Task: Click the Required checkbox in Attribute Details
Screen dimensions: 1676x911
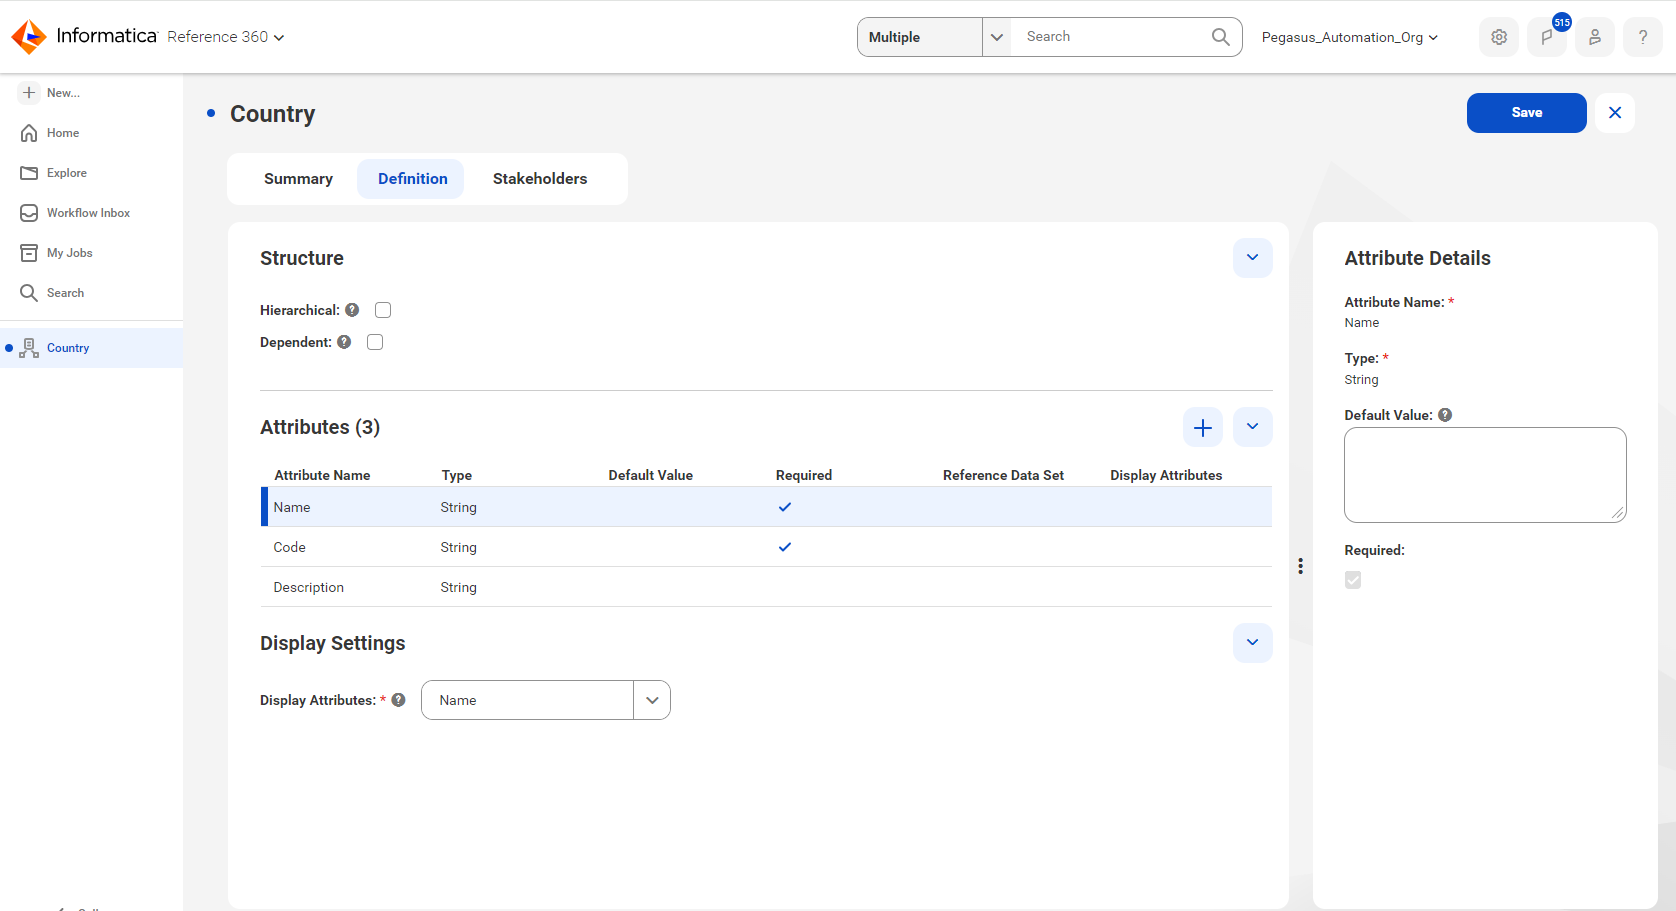Action: (x=1353, y=580)
